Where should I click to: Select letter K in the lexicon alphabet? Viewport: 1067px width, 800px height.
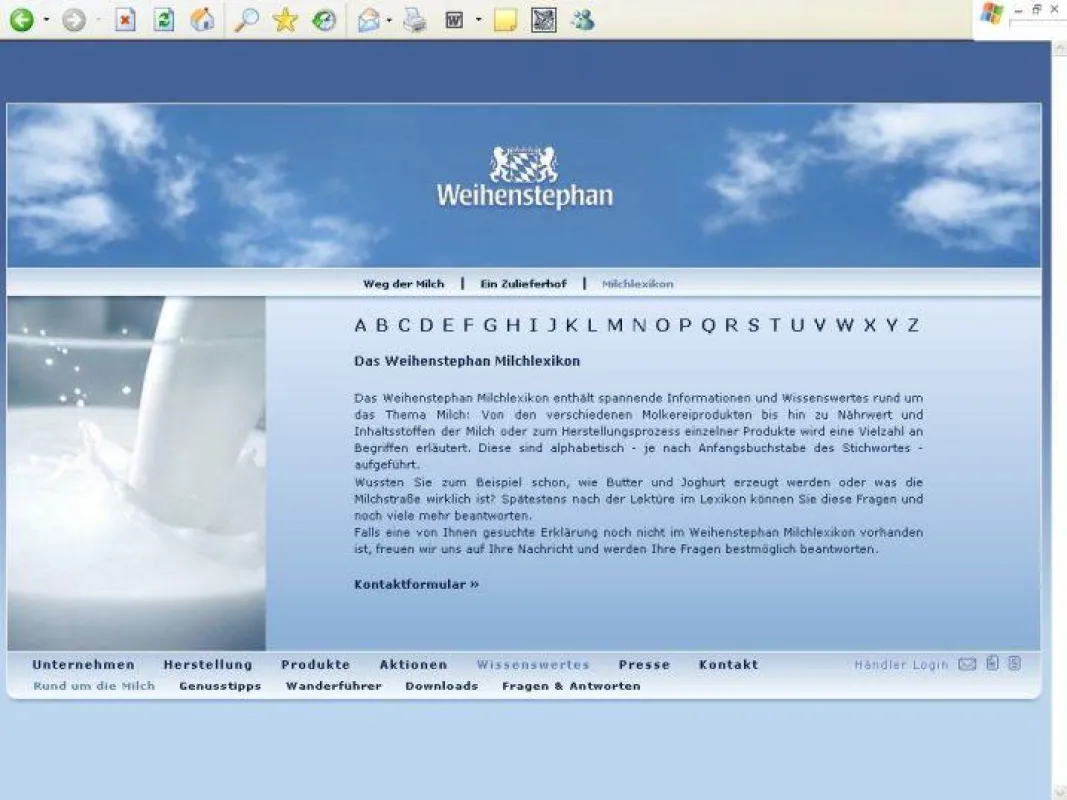[x=572, y=325]
